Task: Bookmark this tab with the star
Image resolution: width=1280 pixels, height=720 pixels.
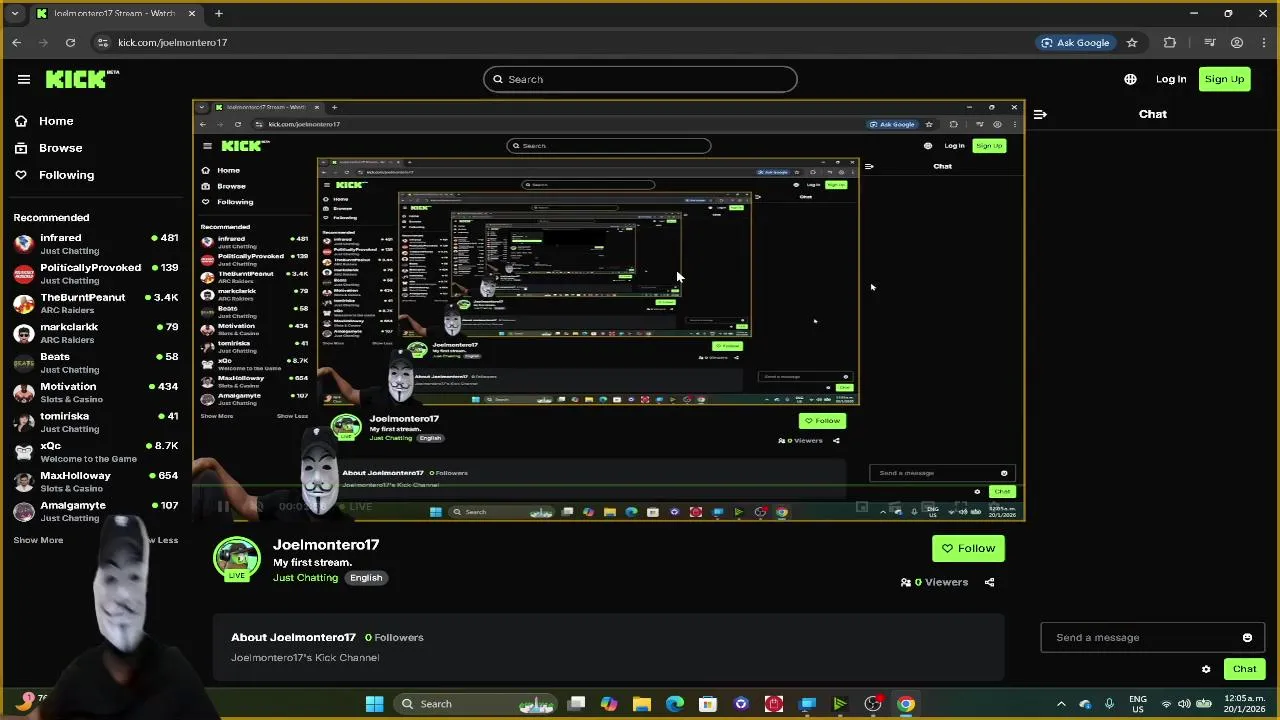Action: [x=1132, y=42]
